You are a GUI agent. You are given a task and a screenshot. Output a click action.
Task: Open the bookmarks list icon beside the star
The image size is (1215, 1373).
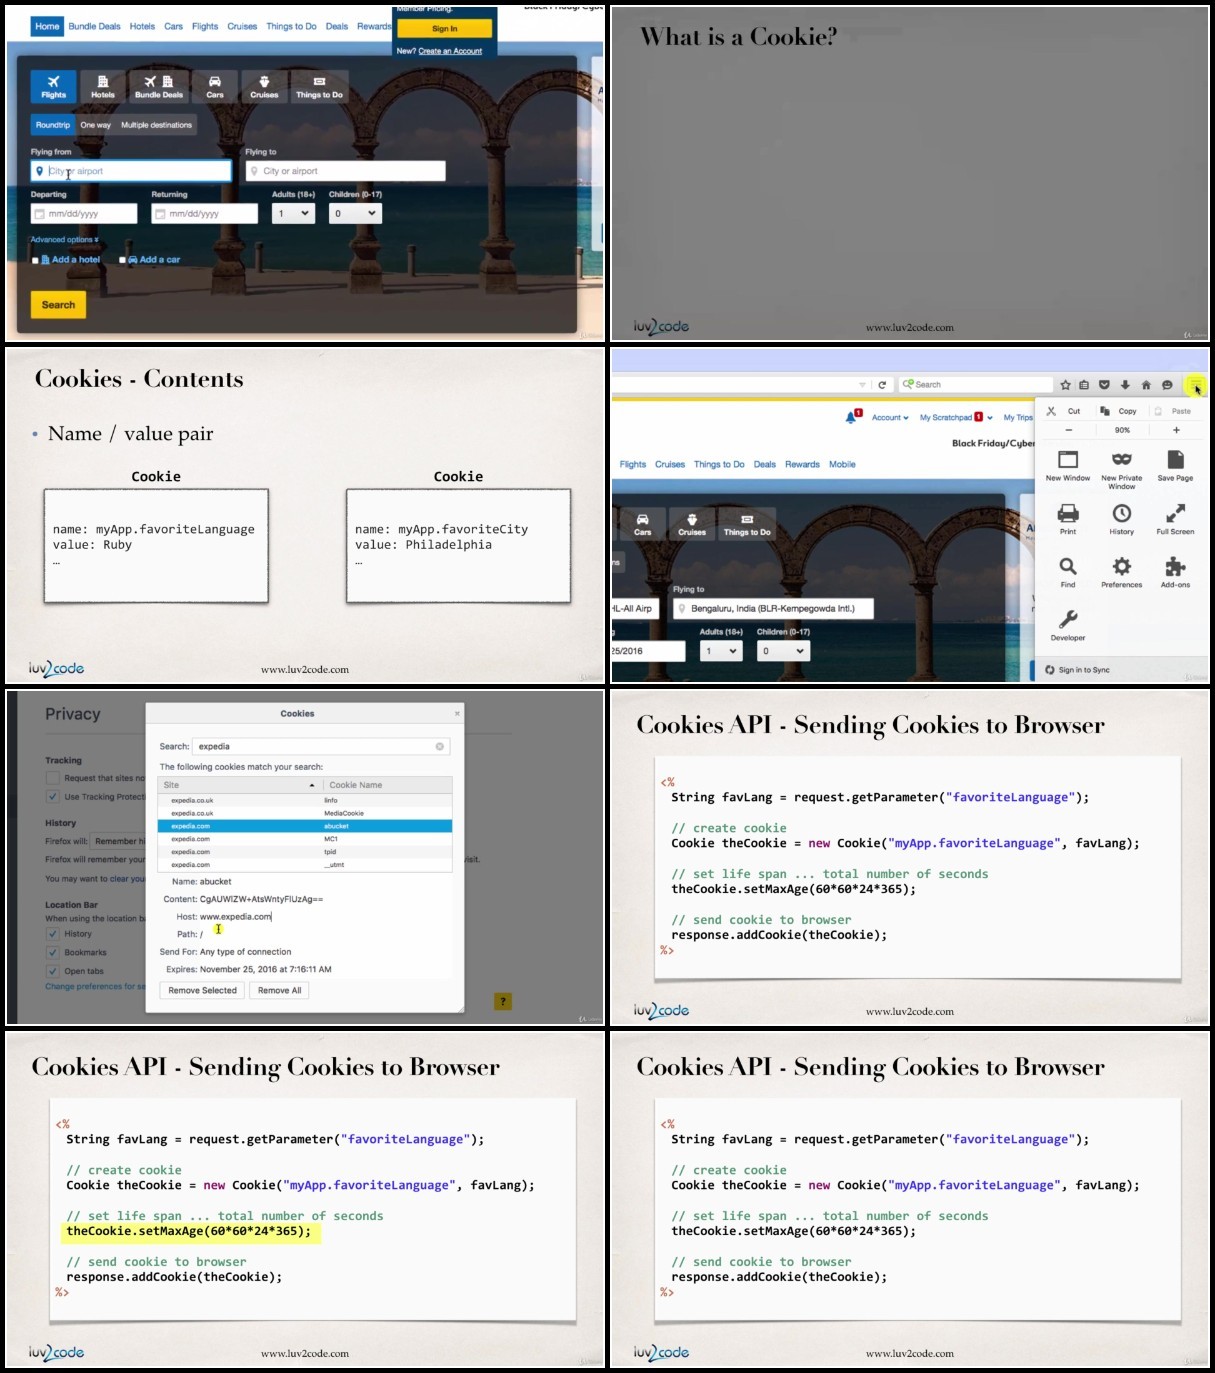pos(1084,385)
